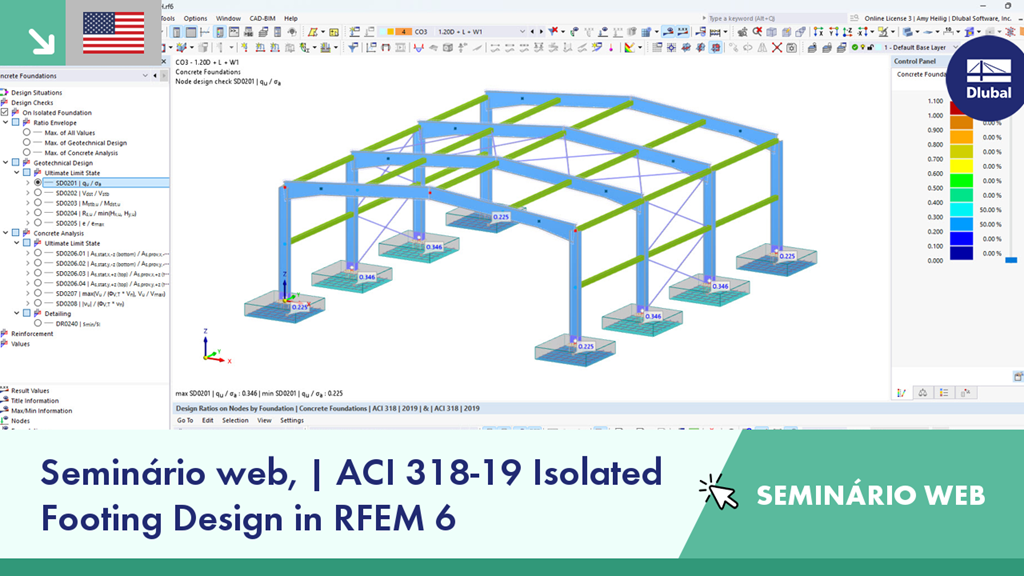Click the bright green 0.600 legend swatch
Viewport: 1024px width, 576px height.
(x=961, y=180)
